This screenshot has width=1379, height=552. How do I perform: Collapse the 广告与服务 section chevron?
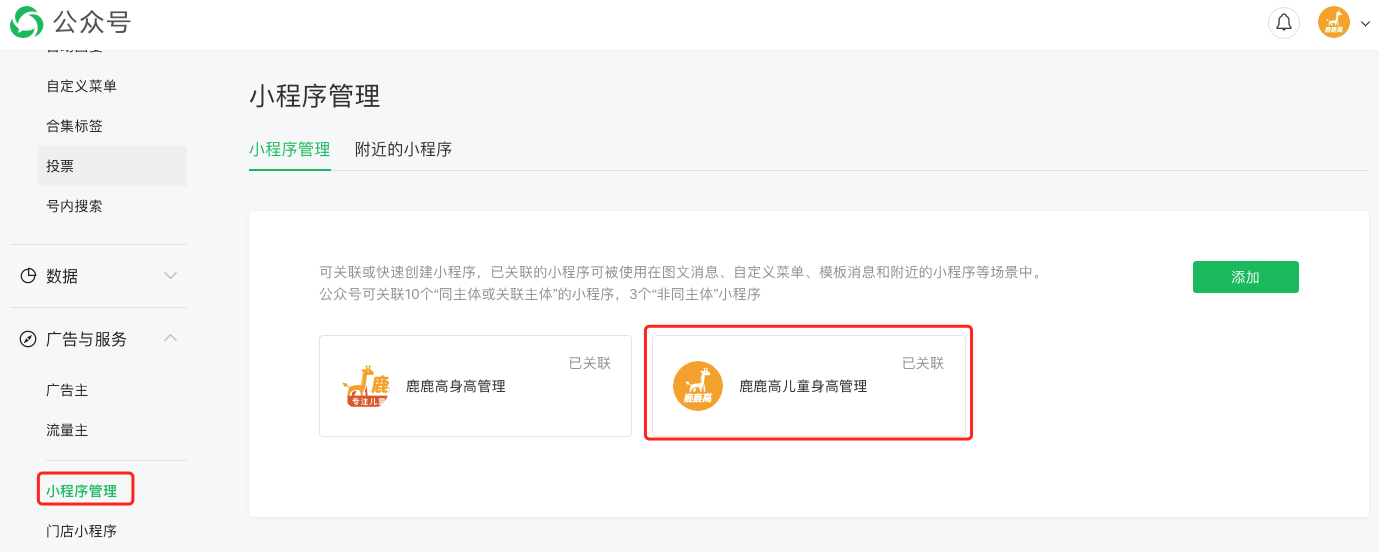tap(171, 339)
